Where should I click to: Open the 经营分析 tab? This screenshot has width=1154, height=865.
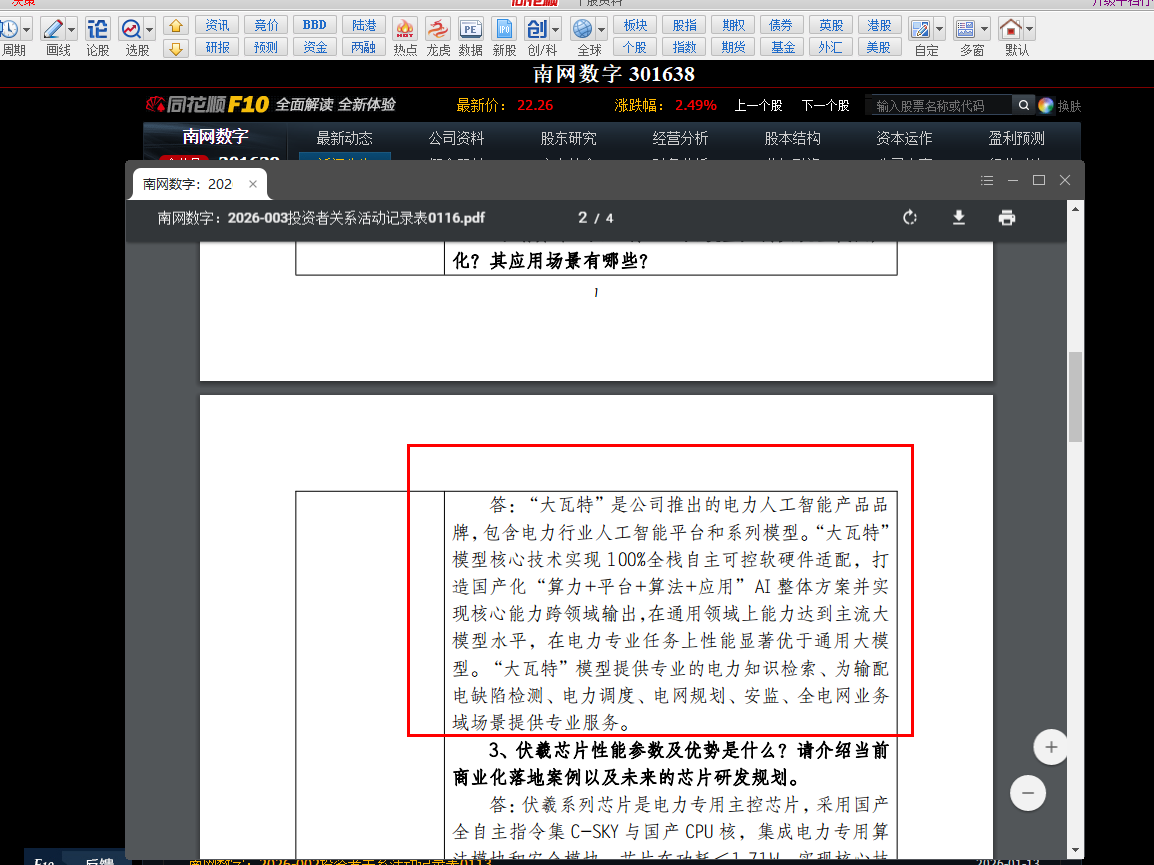coord(680,138)
